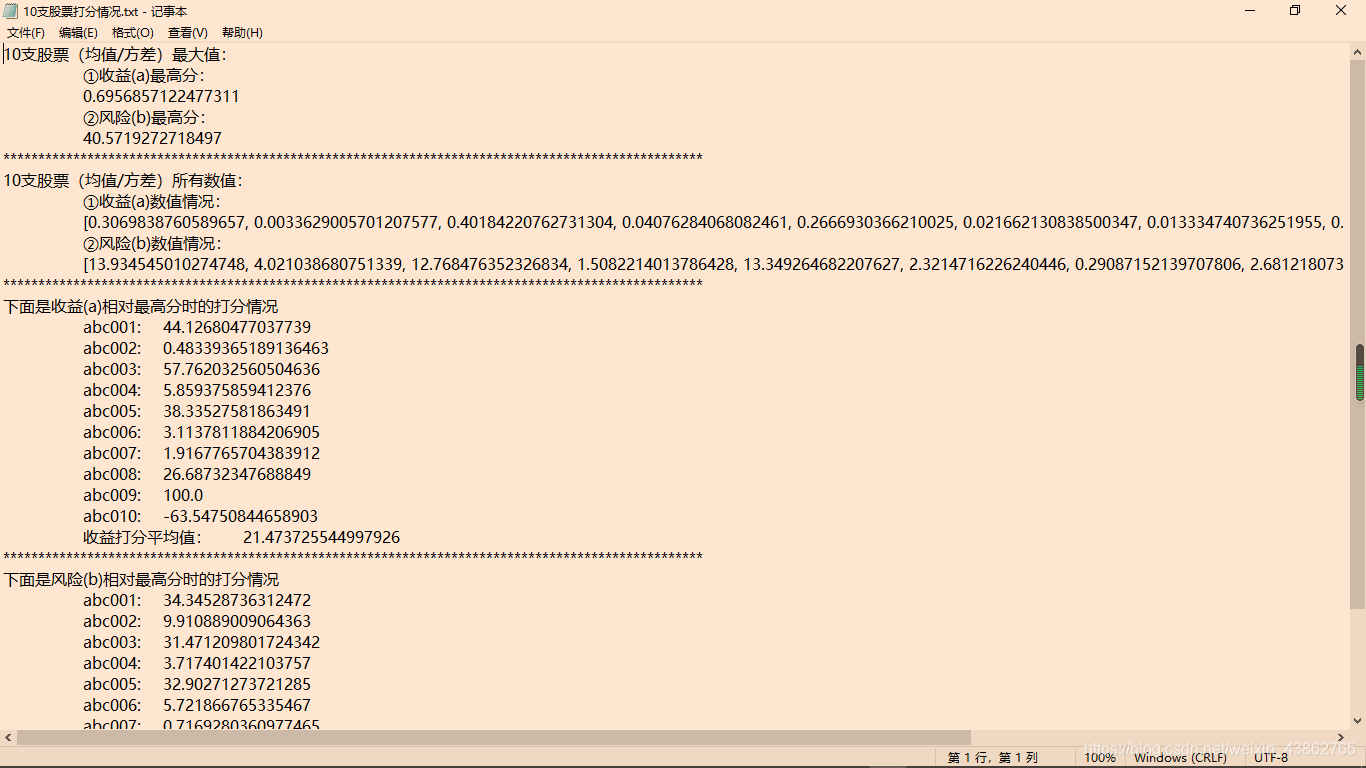Screen dimensions: 1366x768
Task: Click the horizontal scrollbar thumb
Action: click(x=494, y=737)
